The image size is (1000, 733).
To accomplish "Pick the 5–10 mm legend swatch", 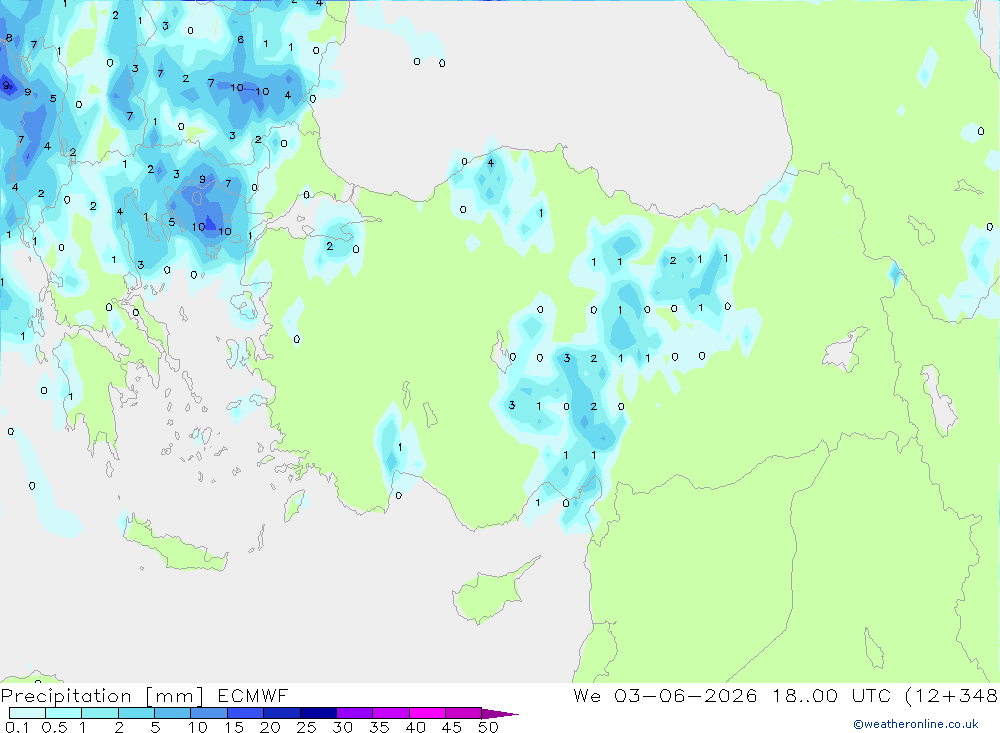I will [173, 713].
